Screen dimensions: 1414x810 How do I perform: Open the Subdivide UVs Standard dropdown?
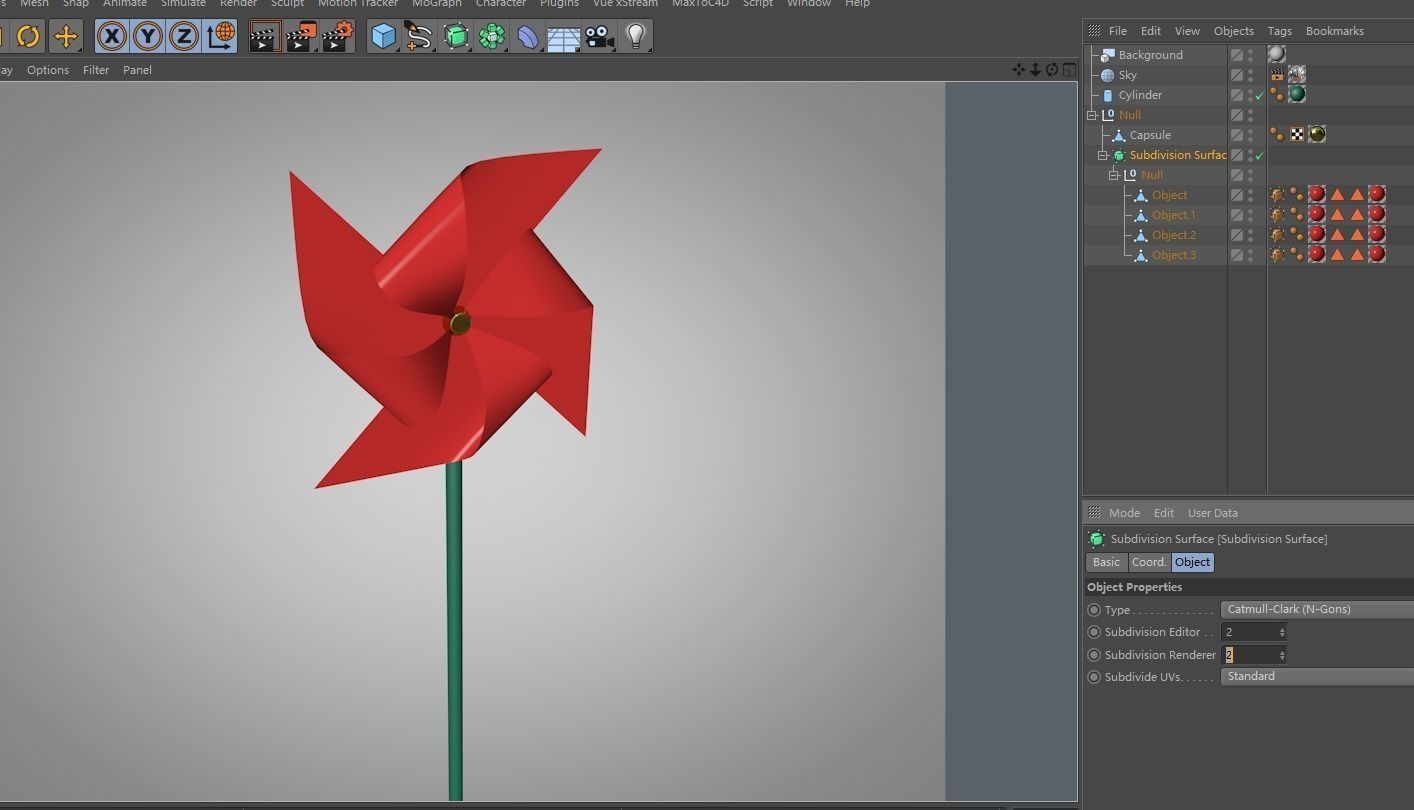[1317, 676]
